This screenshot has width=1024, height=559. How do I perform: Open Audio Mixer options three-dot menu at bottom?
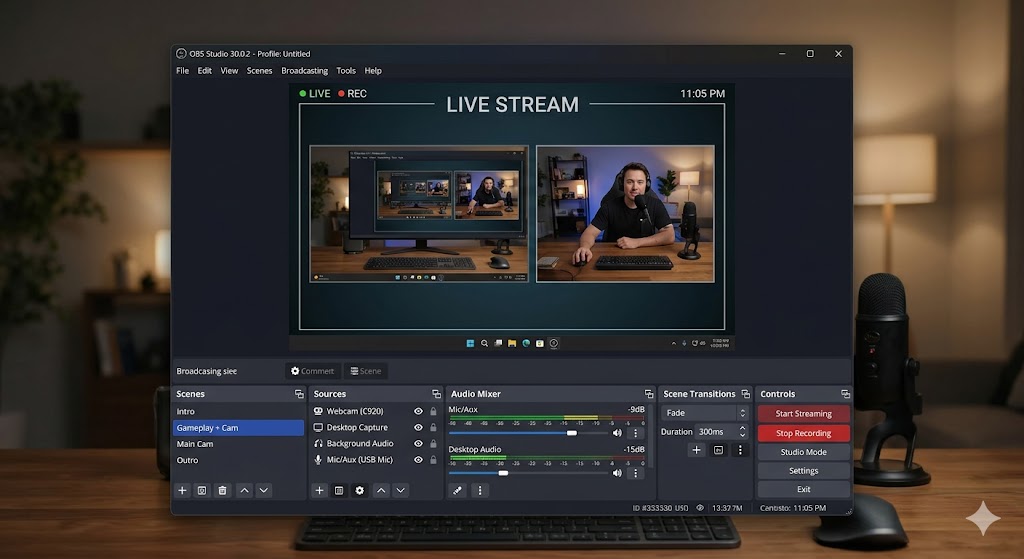(x=480, y=490)
